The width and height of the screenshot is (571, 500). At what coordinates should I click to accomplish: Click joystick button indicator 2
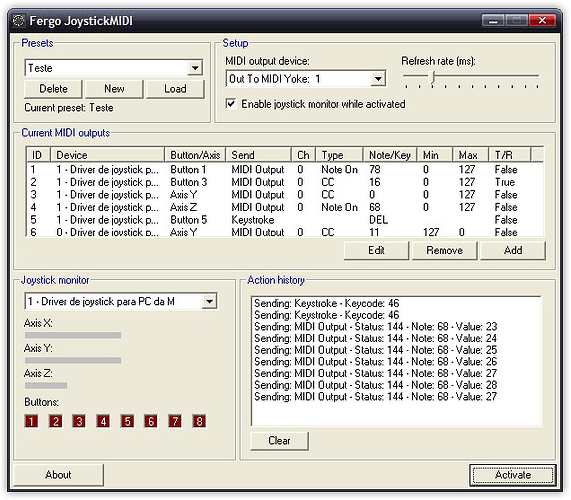pyautogui.click(x=55, y=421)
